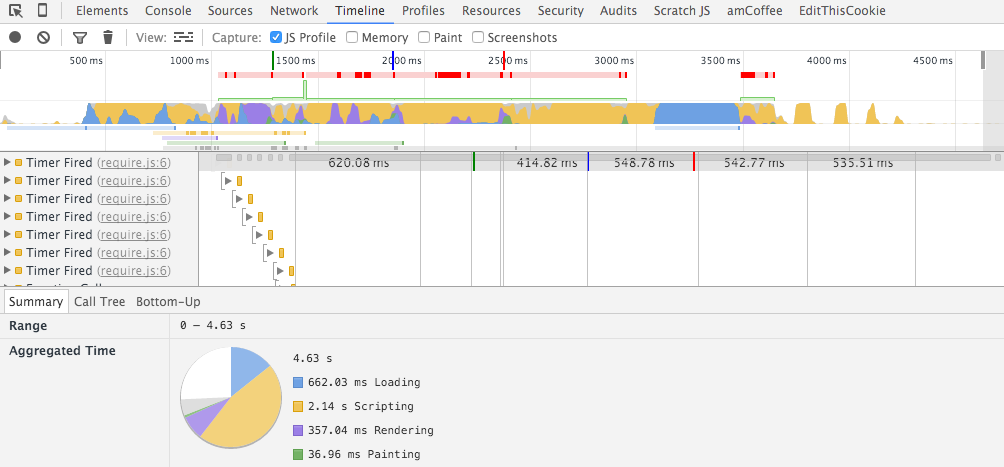This screenshot has height=467, width=1004.
Task: Click the green marker on the overview ruler
Action: pyautogui.click(x=273, y=60)
